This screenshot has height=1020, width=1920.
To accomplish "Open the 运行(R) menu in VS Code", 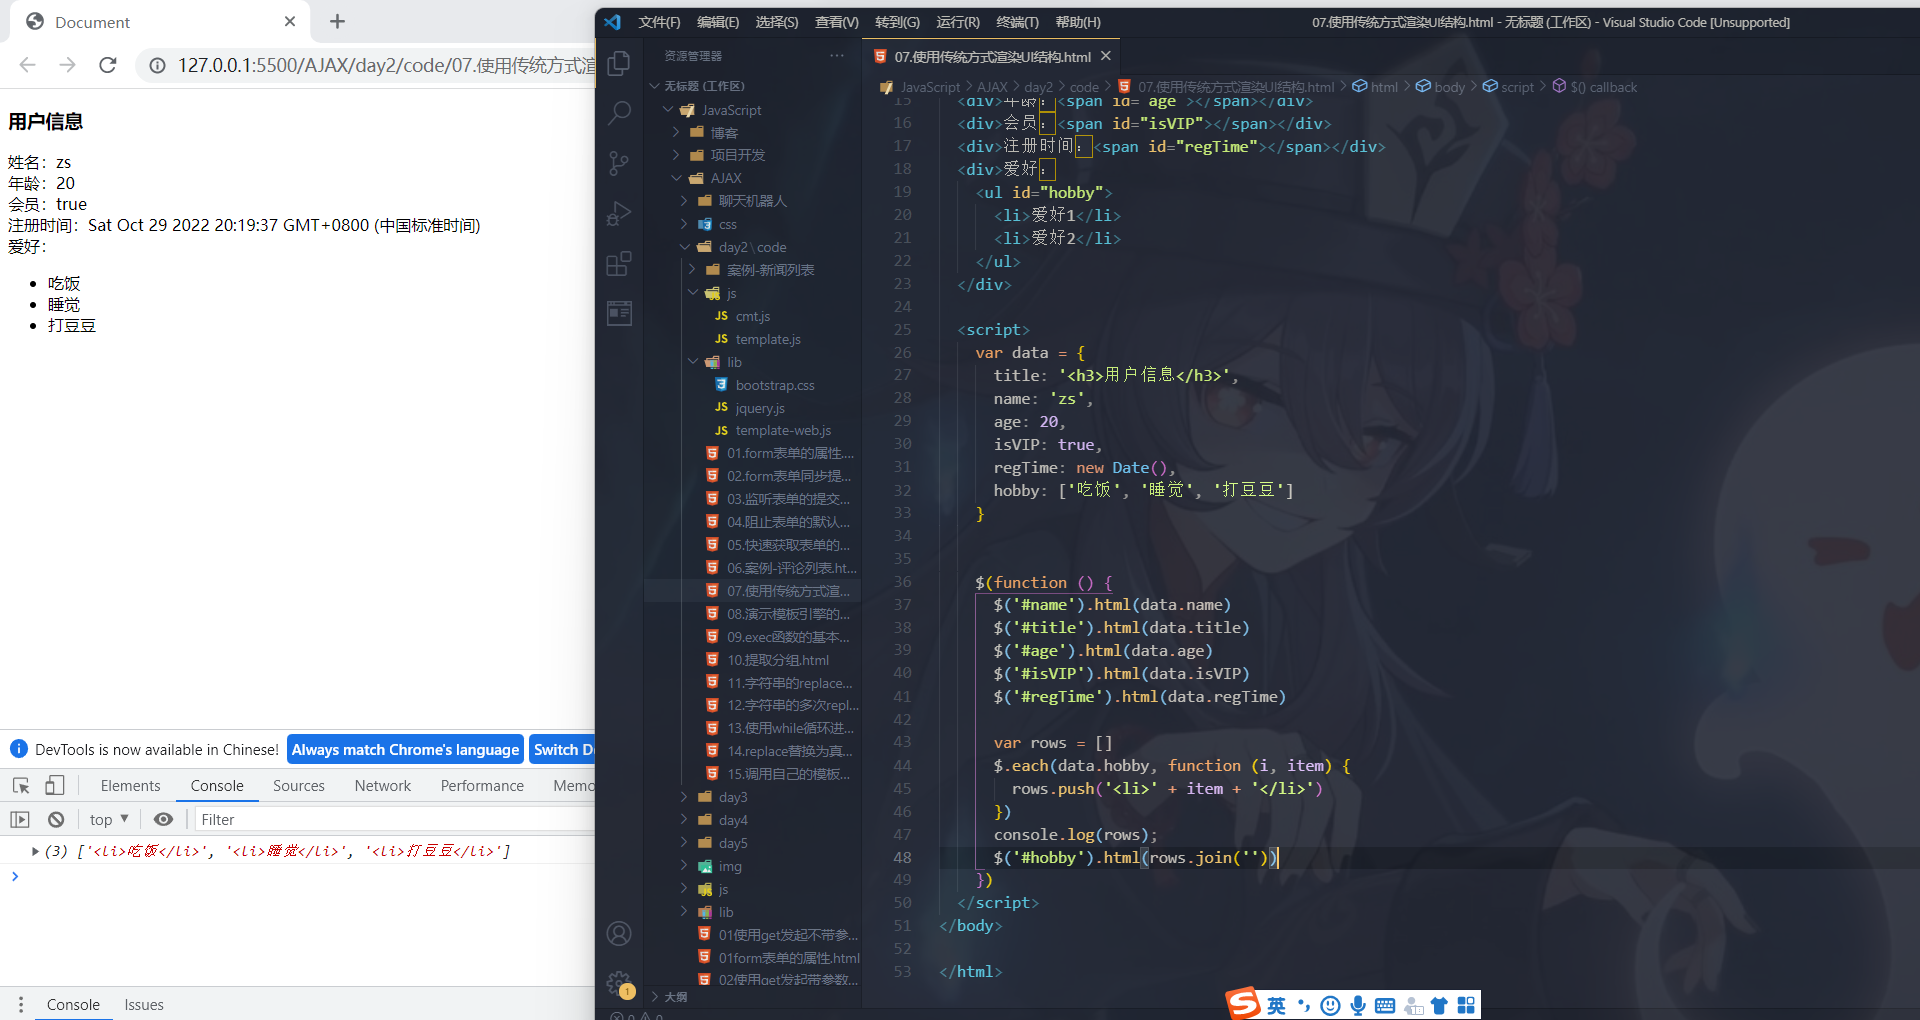I will click(x=957, y=22).
